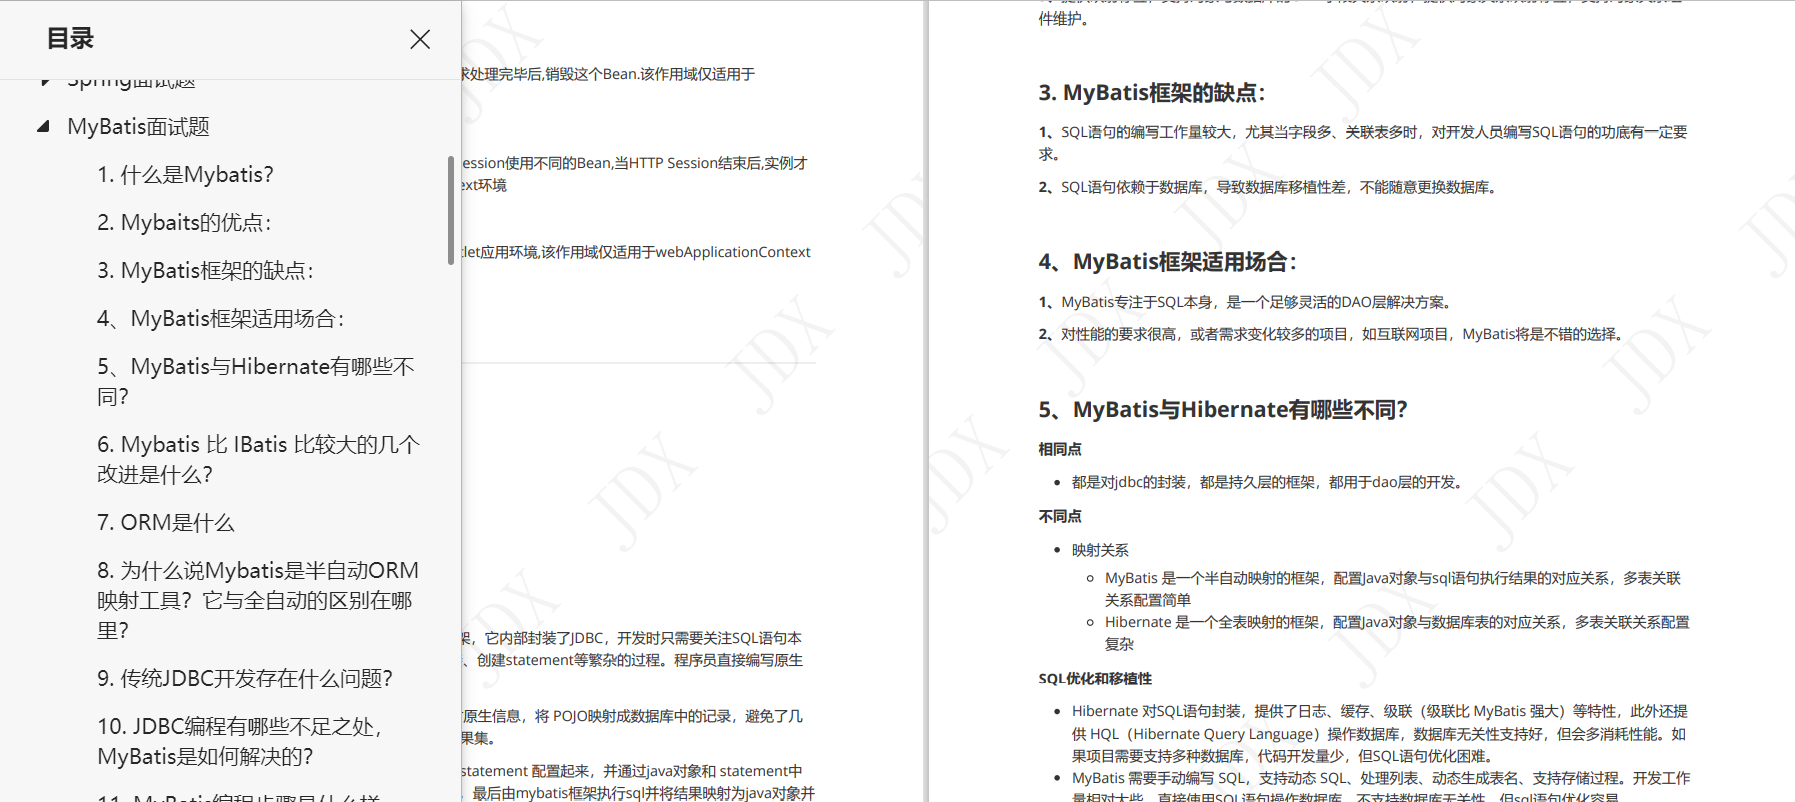Click heading 4、MyBatis框架适用场合: in document
The width and height of the screenshot is (1795, 802).
[1167, 262]
